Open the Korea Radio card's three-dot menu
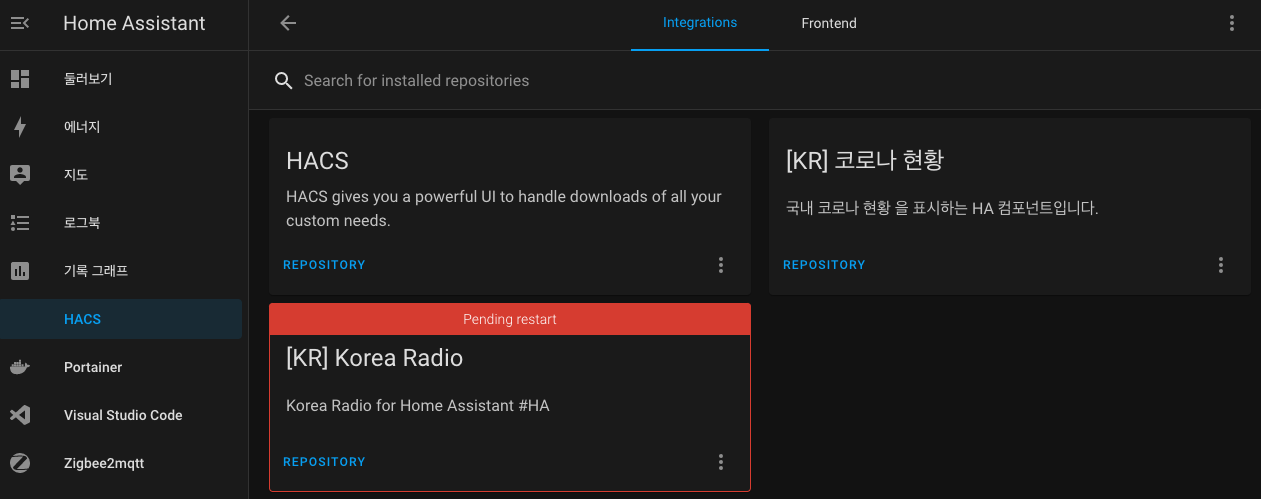This screenshot has width=1261, height=499. [x=721, y=462]
